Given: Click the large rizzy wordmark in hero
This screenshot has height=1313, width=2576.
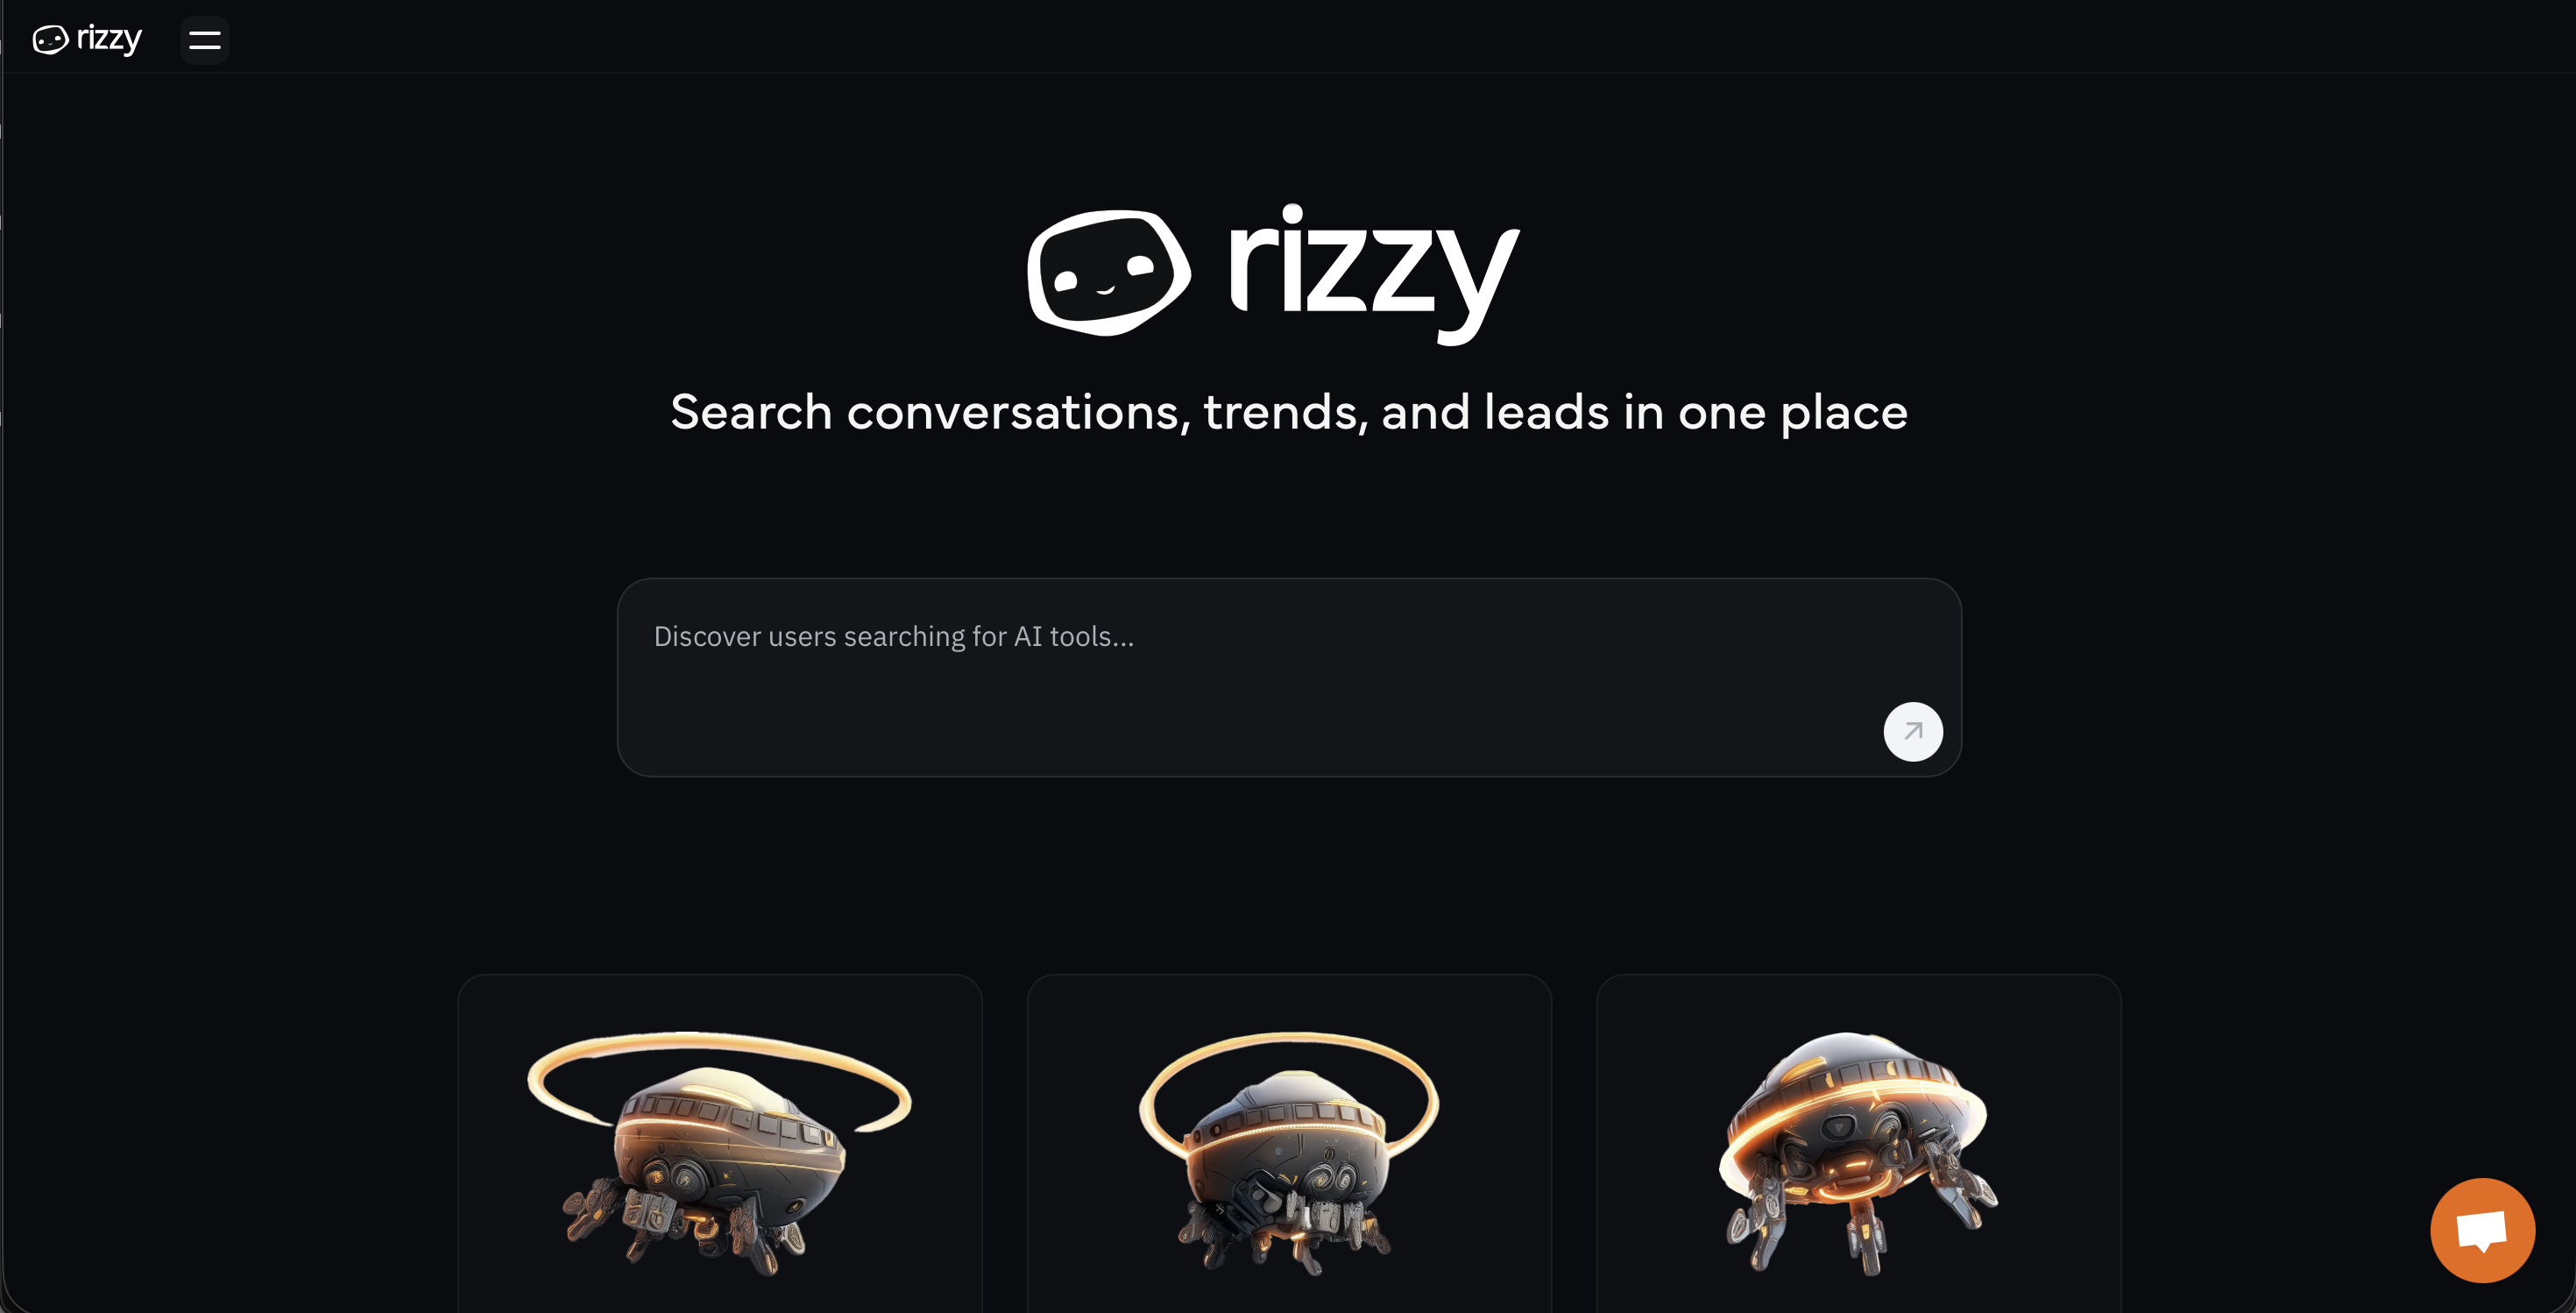Looking at the screenshot, I should coord(1373,273).
